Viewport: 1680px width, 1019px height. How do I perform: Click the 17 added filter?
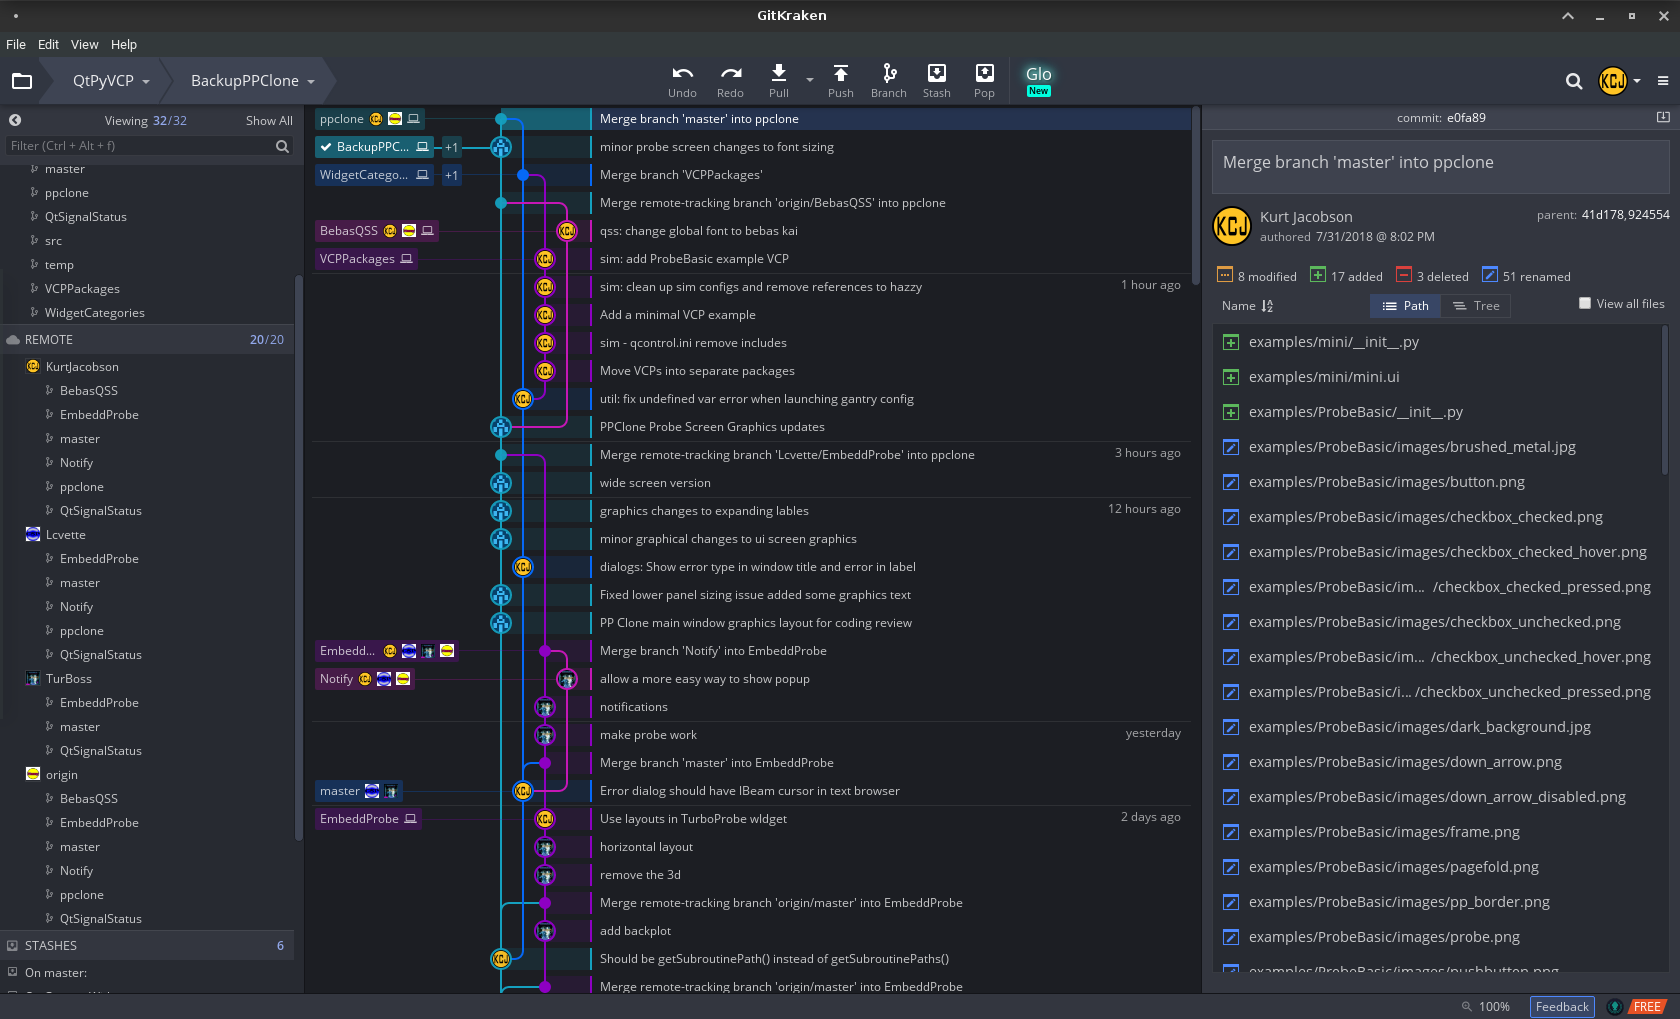pyautogui.click(x=1347, y=276)
